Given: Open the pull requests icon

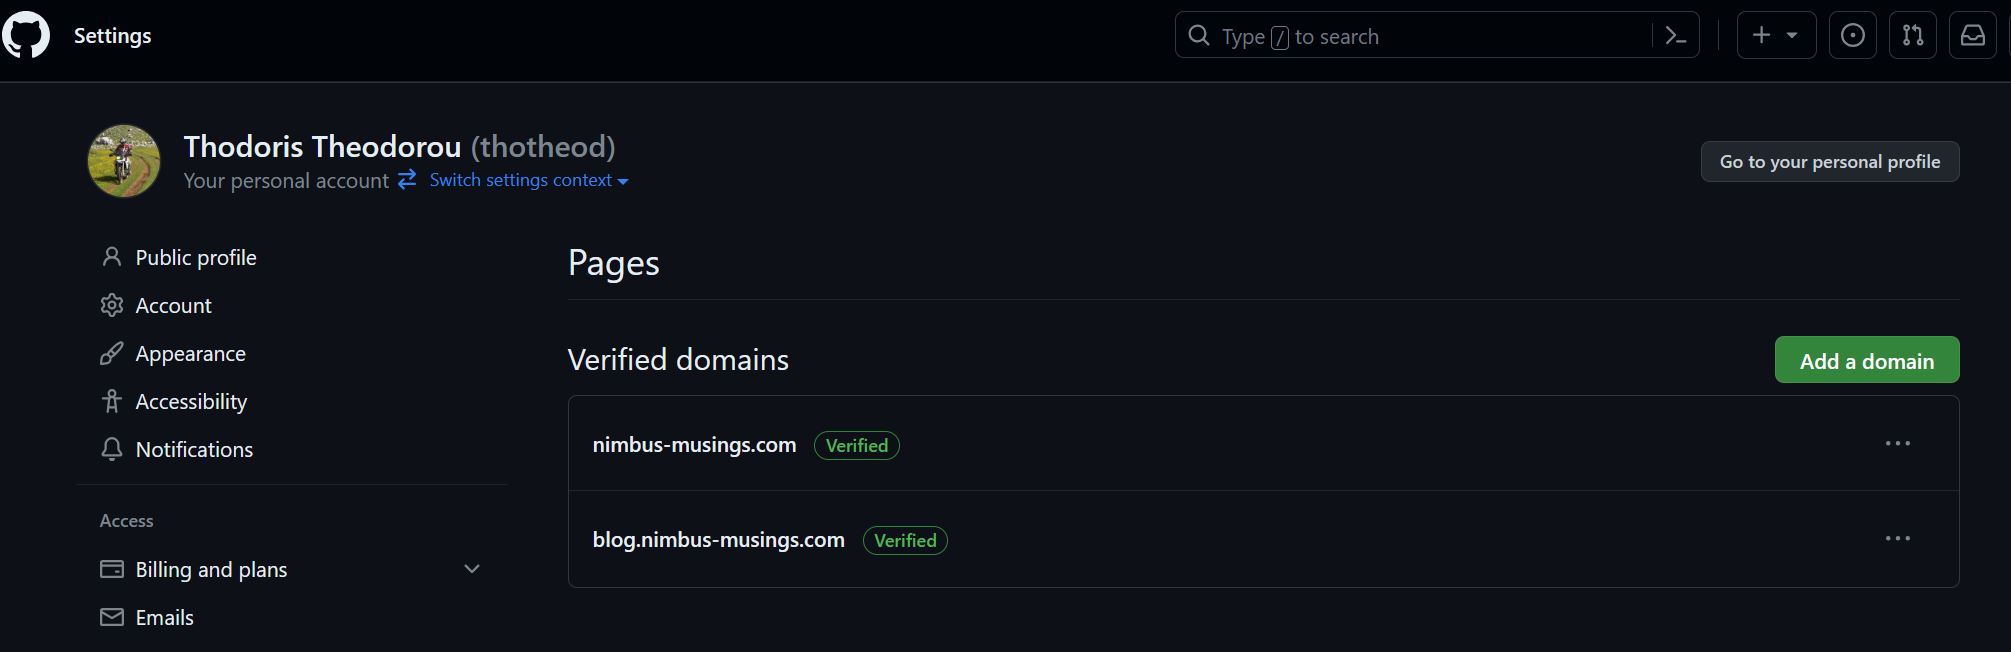Looking at the screenshot, I should click(1912, 36).
